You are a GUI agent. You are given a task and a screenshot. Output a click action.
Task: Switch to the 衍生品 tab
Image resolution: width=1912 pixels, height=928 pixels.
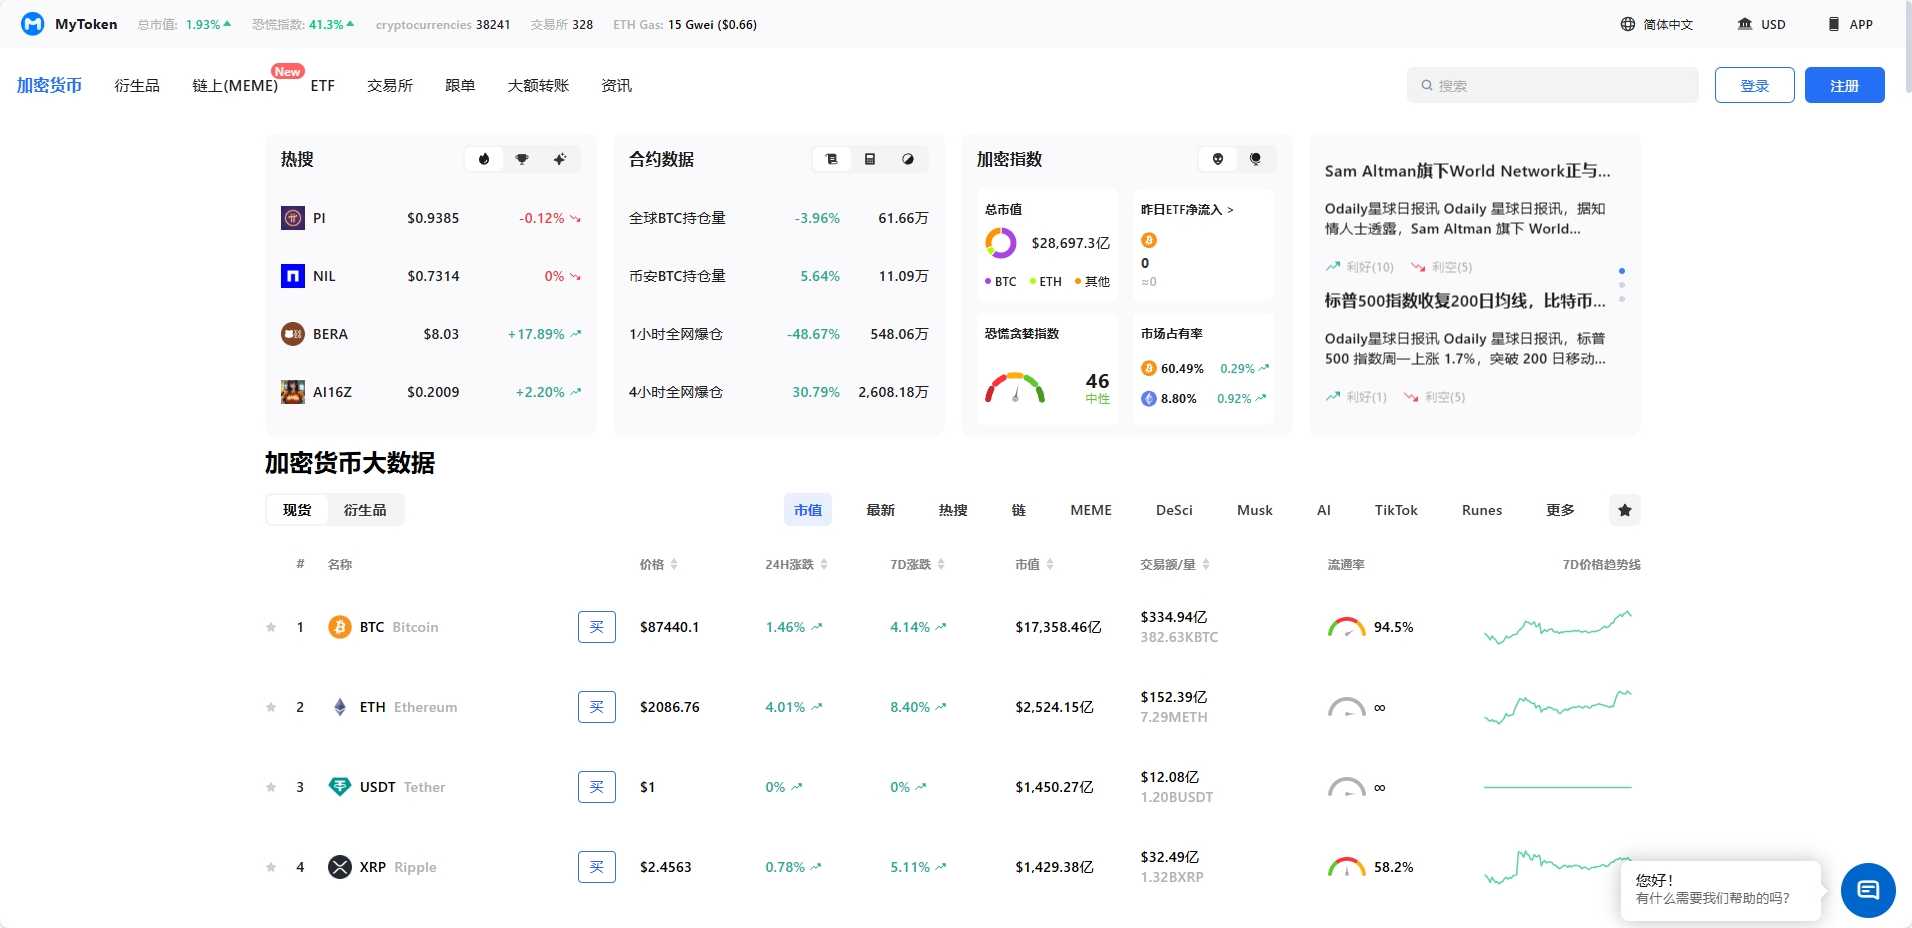pos(364,510)
